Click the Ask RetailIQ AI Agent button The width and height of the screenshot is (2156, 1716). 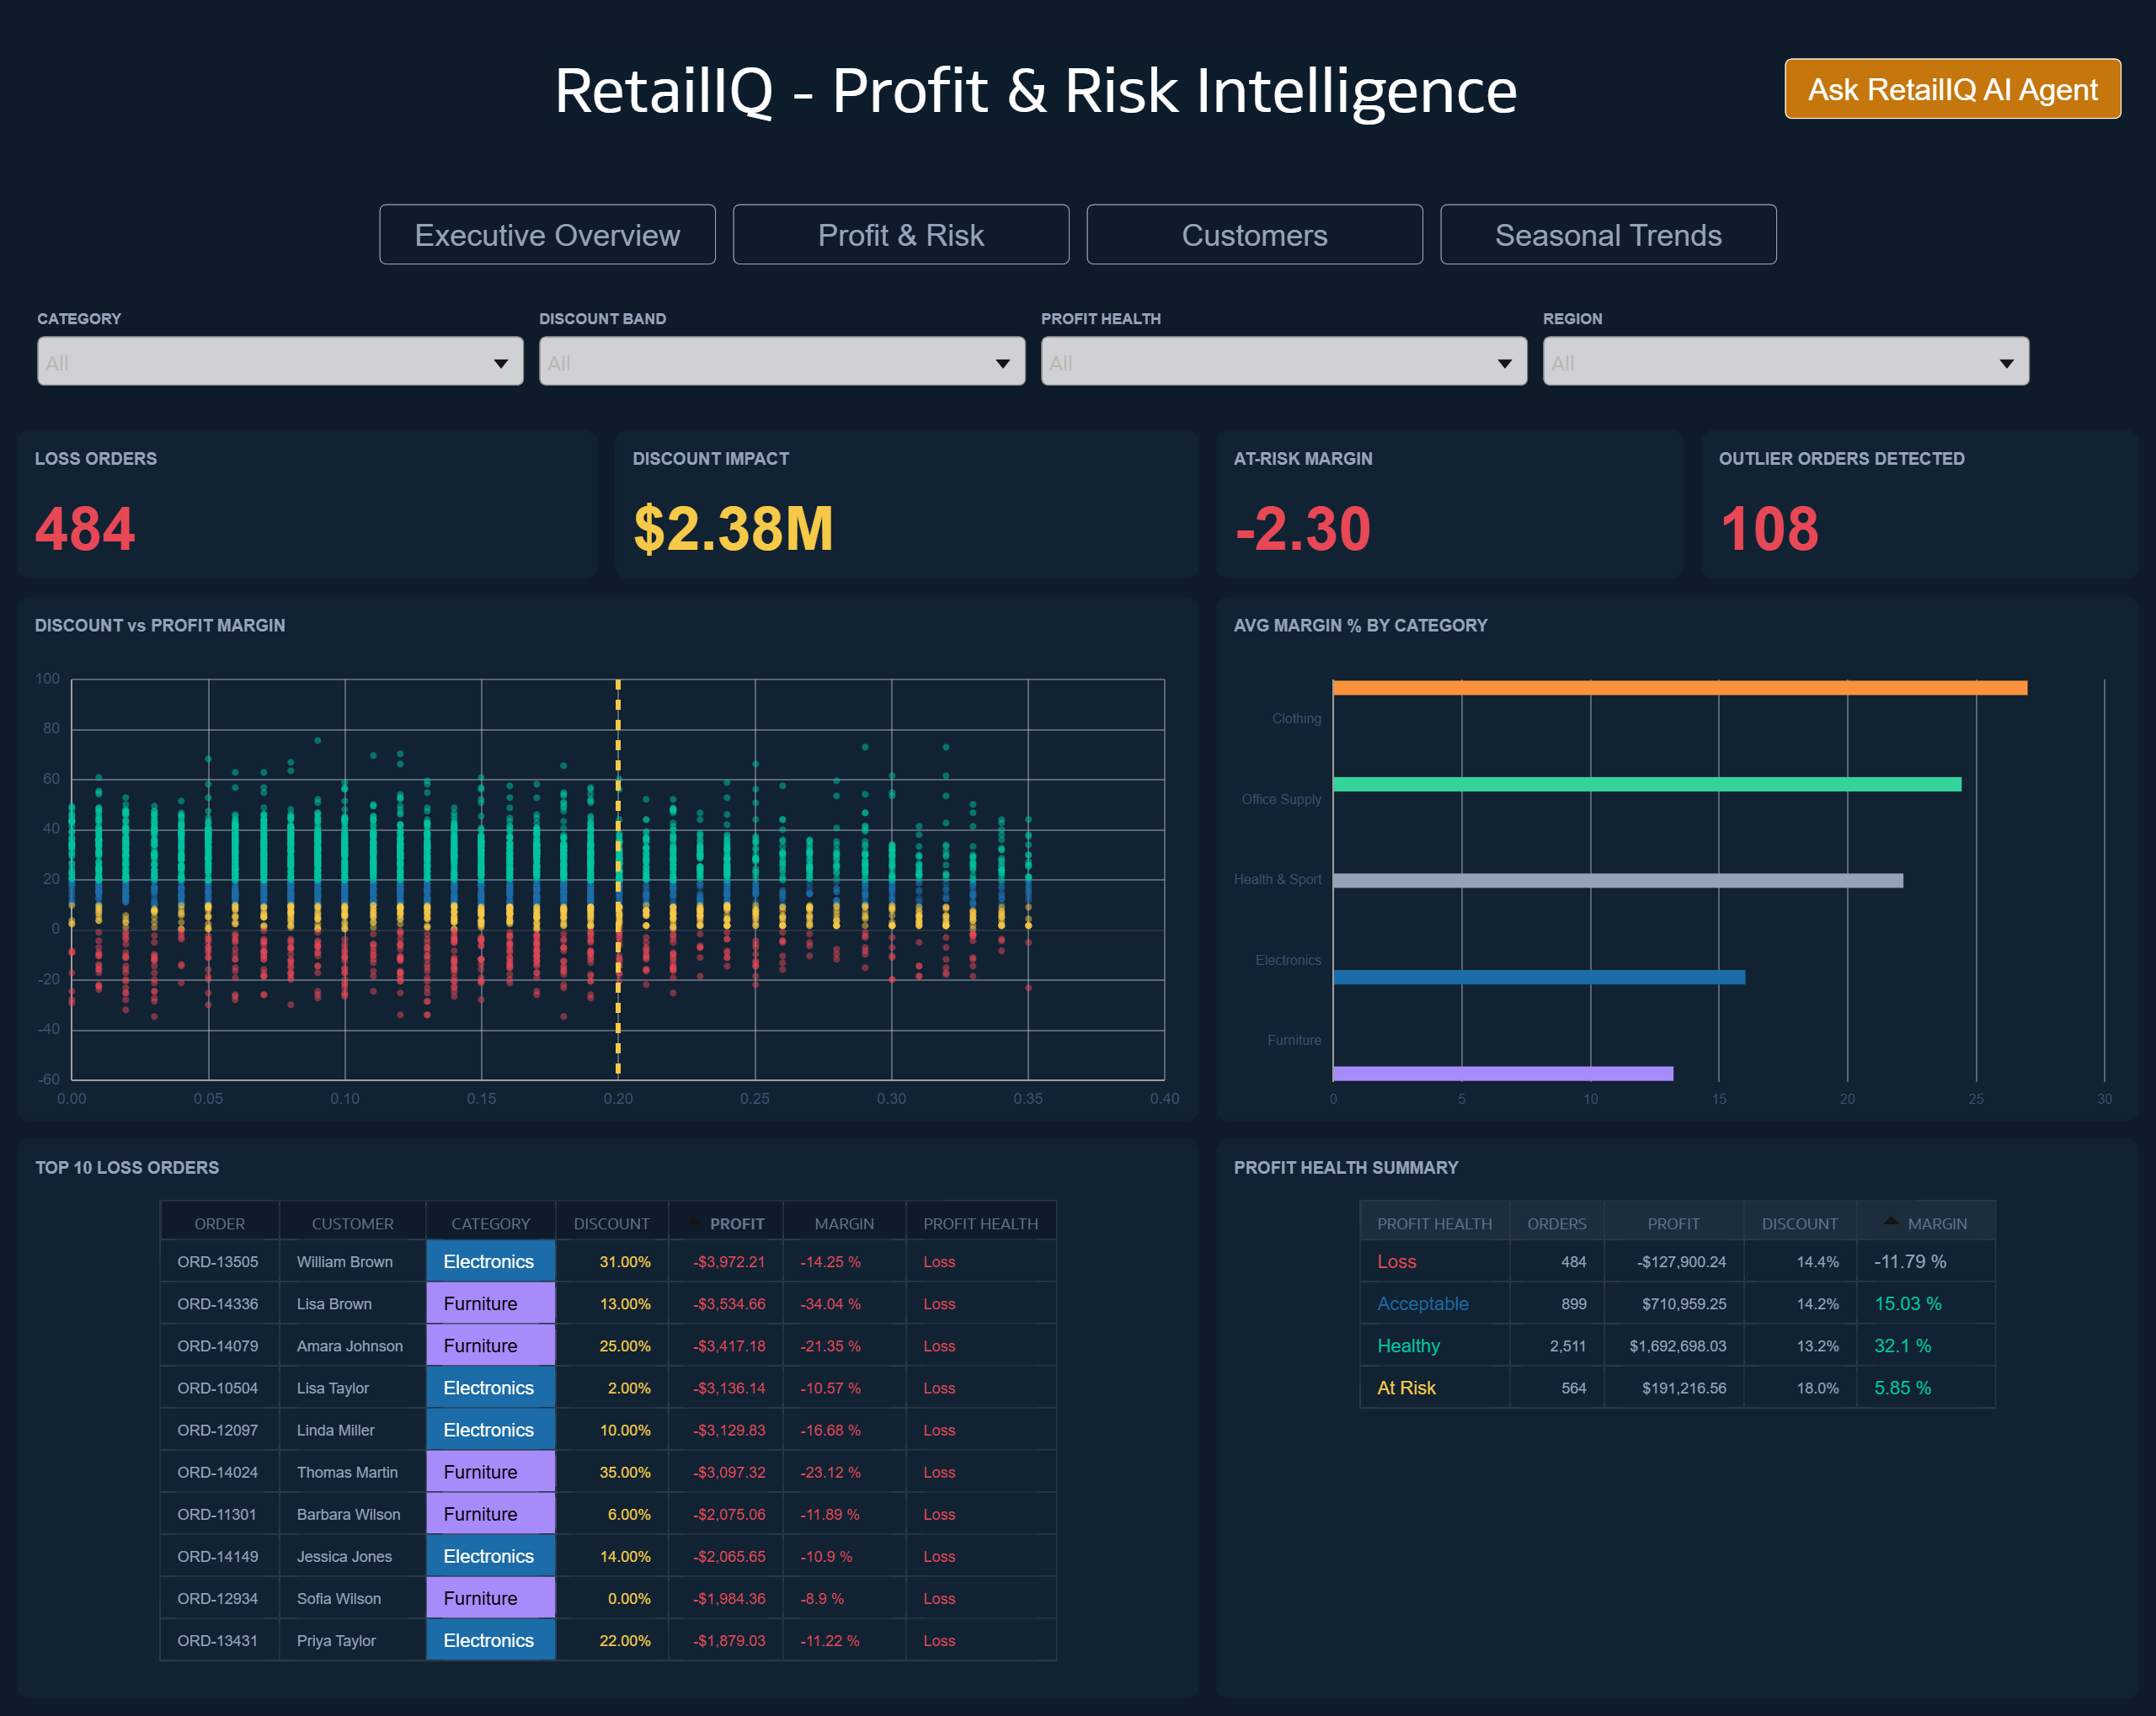coord(1951,89)
